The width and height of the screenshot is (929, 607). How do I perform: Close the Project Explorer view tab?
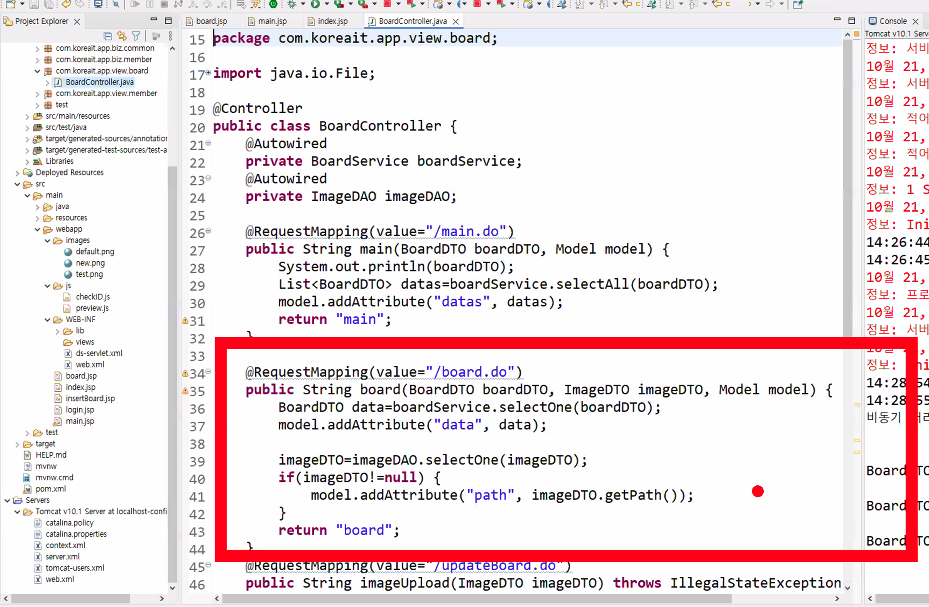click(77, 21)
